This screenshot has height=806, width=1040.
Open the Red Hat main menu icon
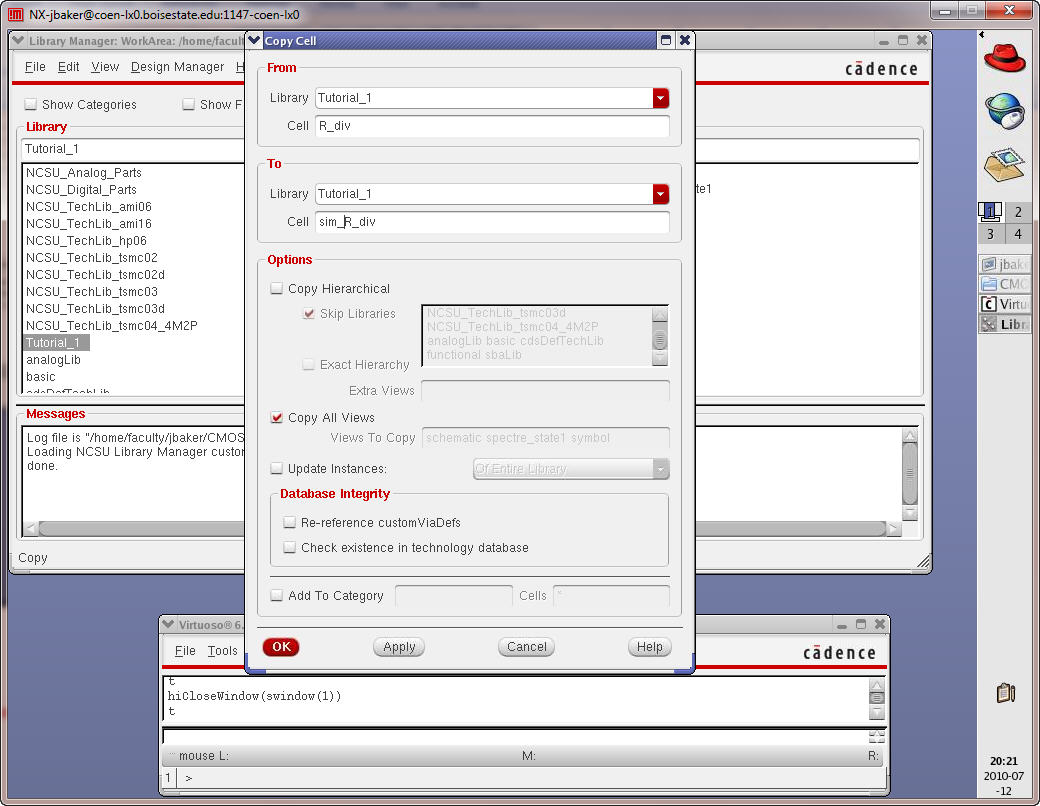tap(1004, 57)
